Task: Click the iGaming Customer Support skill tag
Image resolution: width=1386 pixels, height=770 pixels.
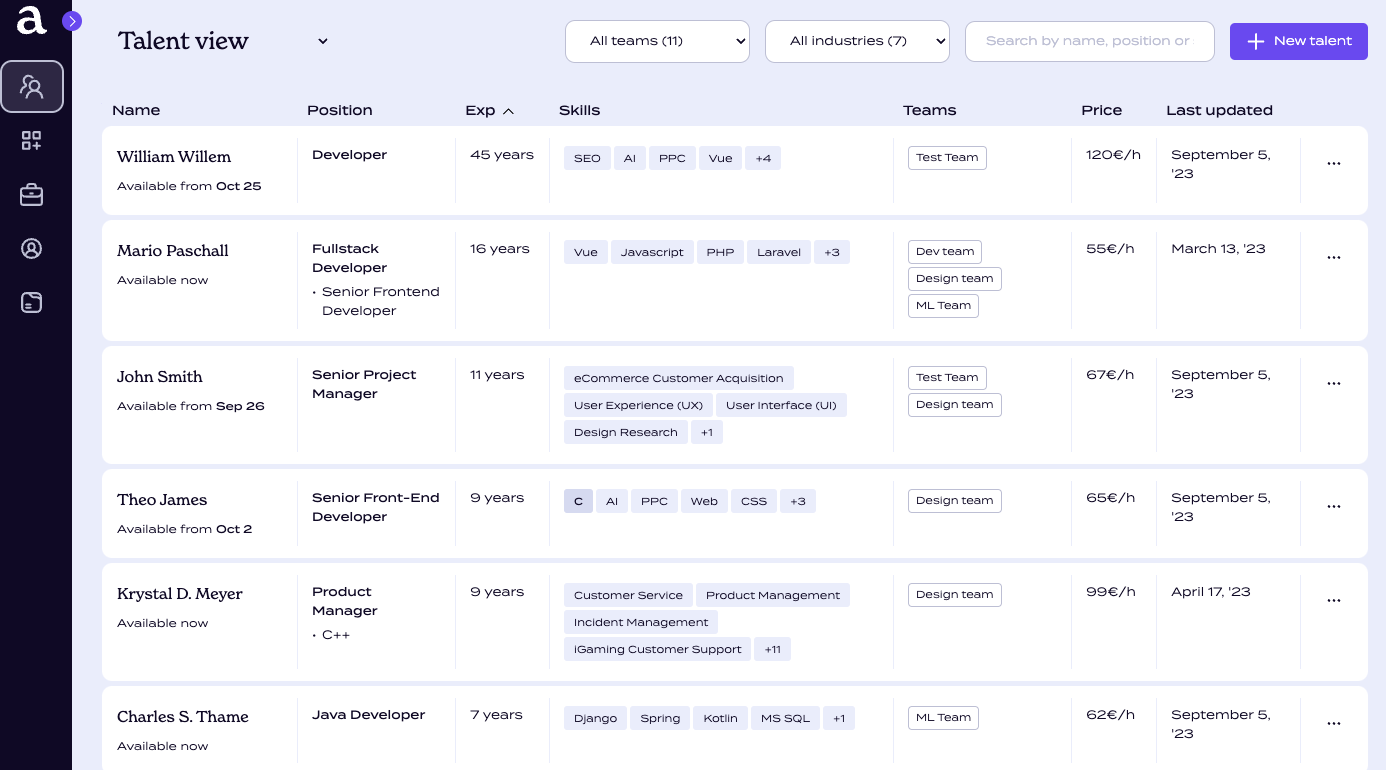Action: click(x=657, y=649)
